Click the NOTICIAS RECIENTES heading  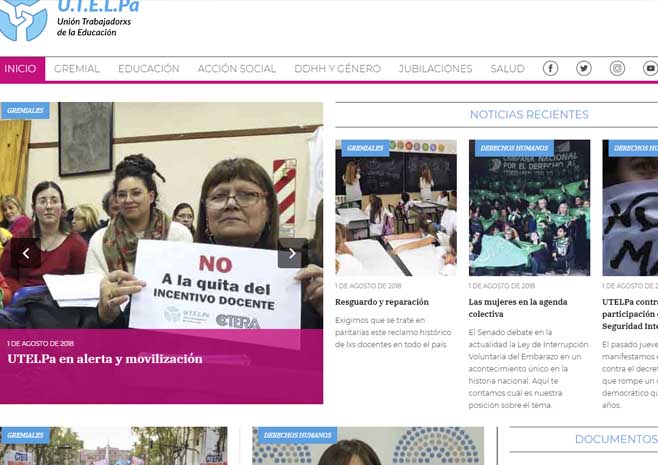[529, 114]
